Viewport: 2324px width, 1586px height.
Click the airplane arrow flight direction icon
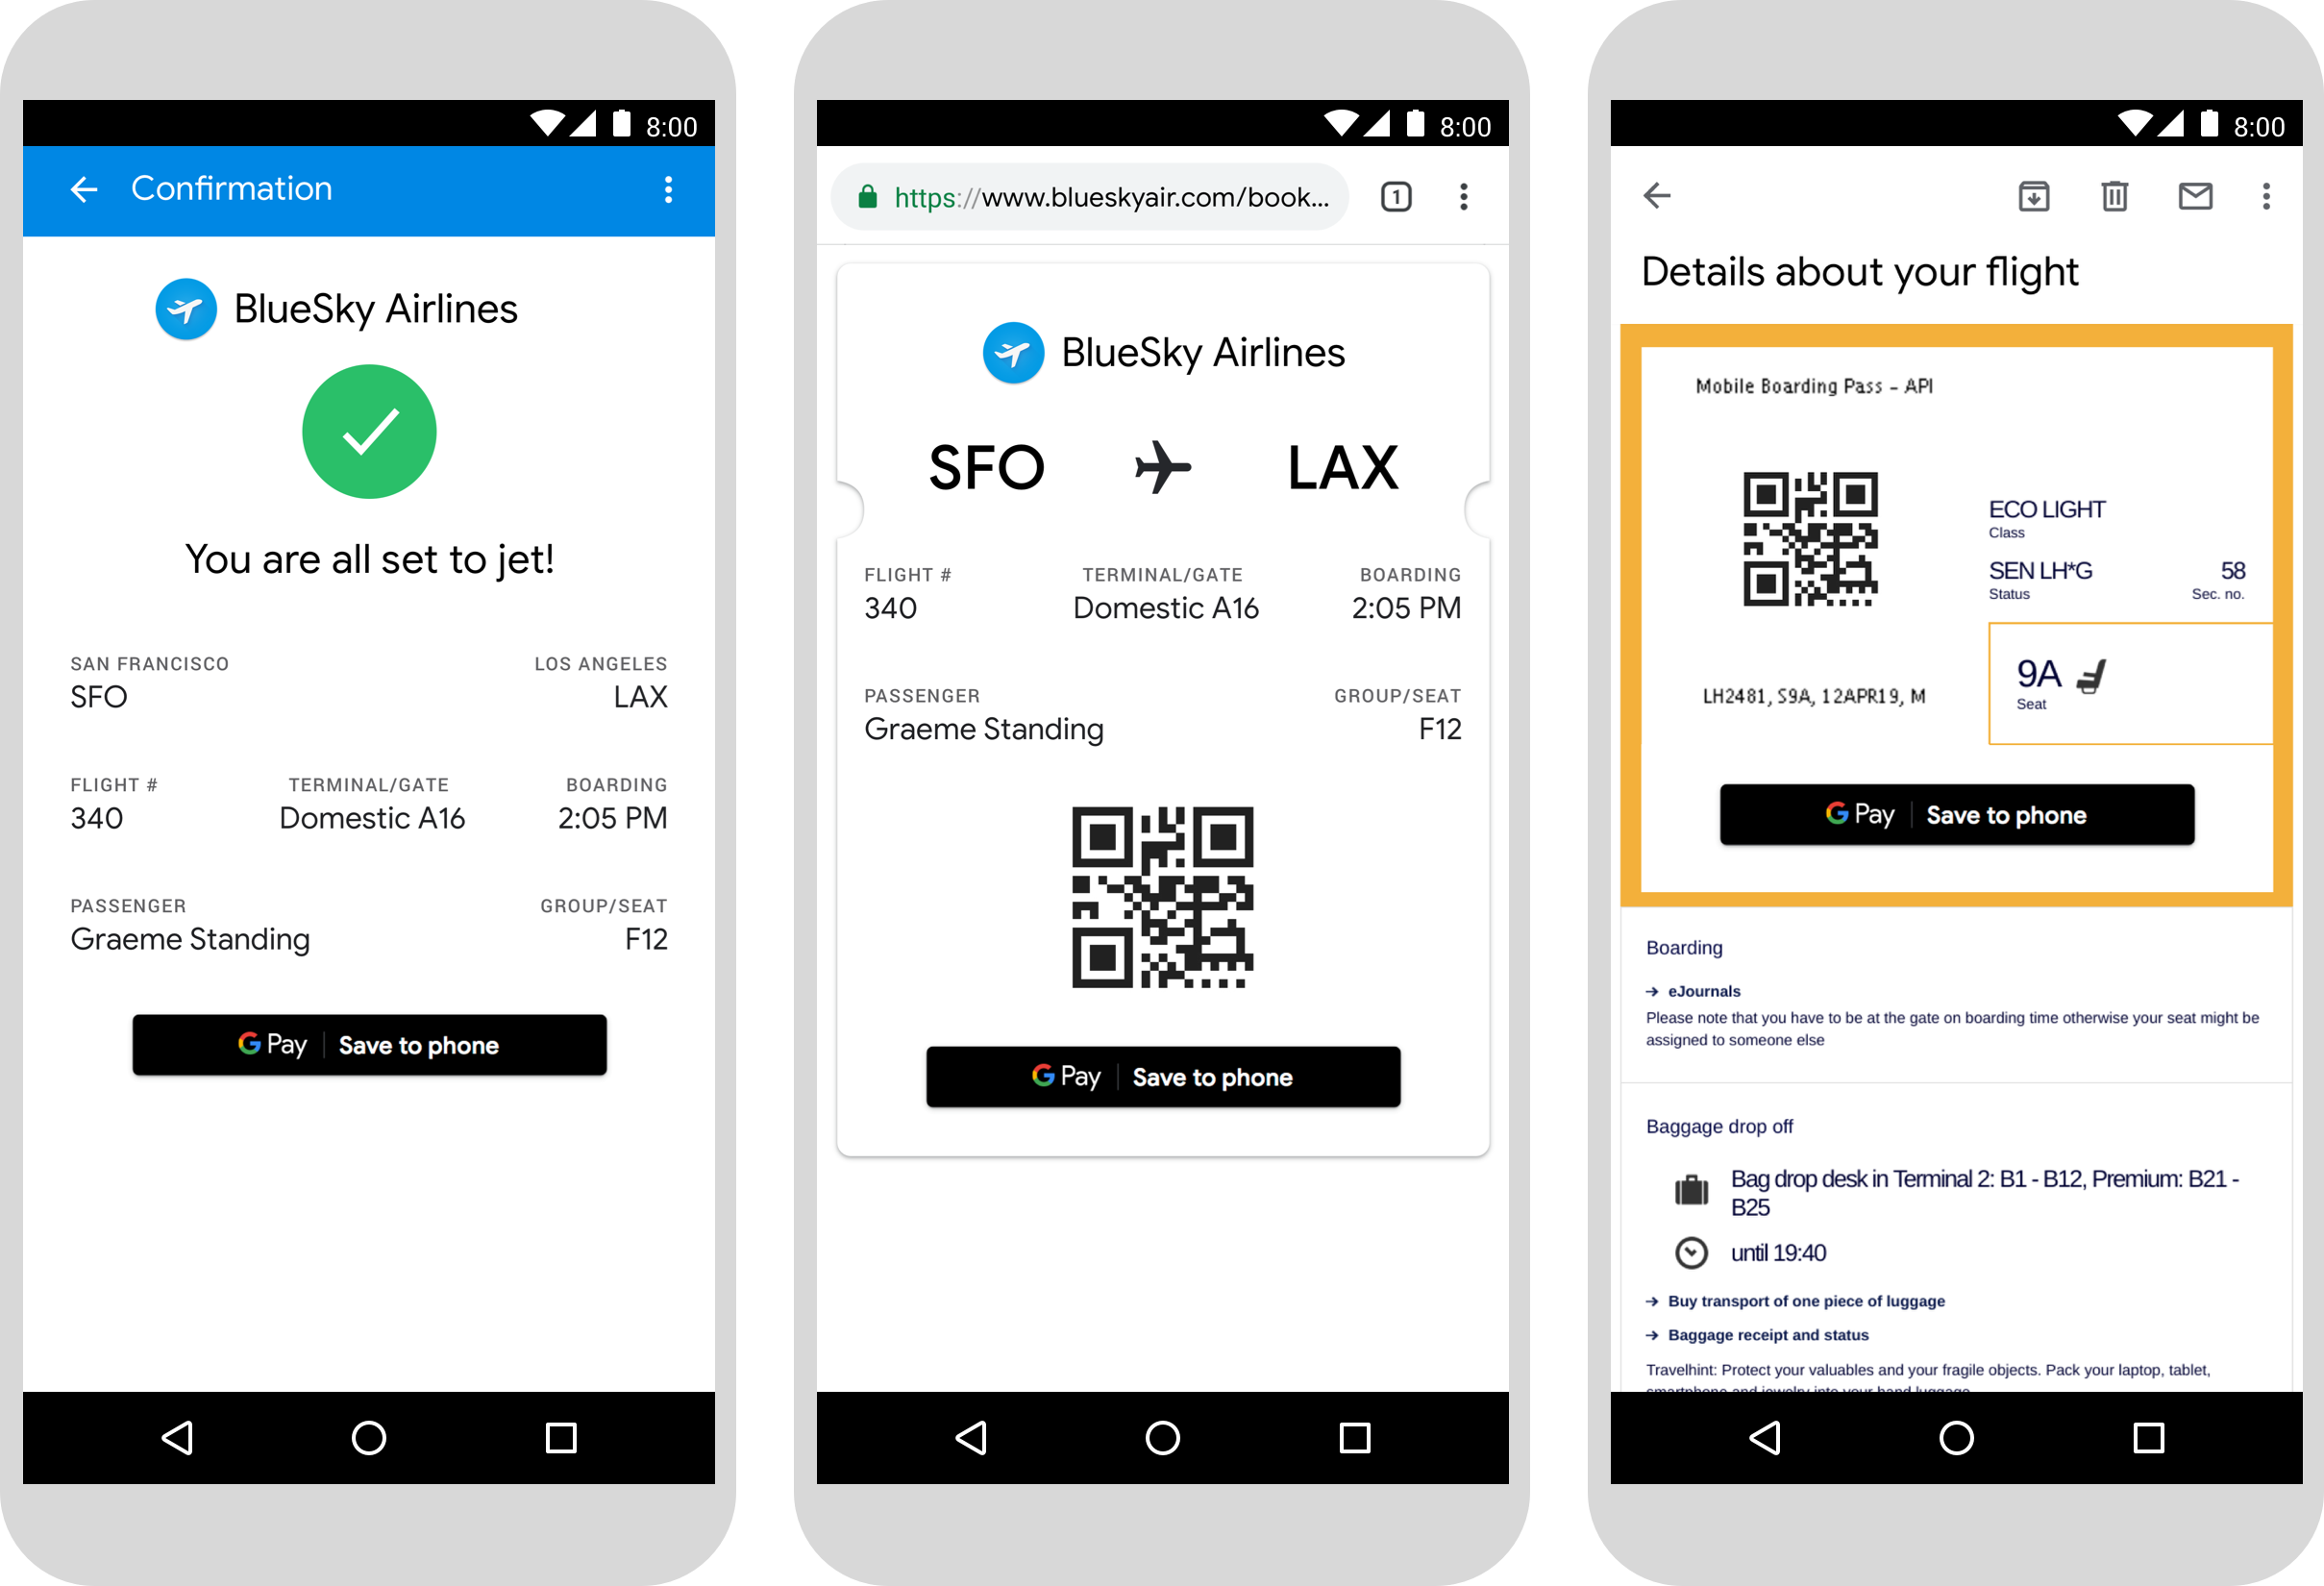tap(1160, 468)
